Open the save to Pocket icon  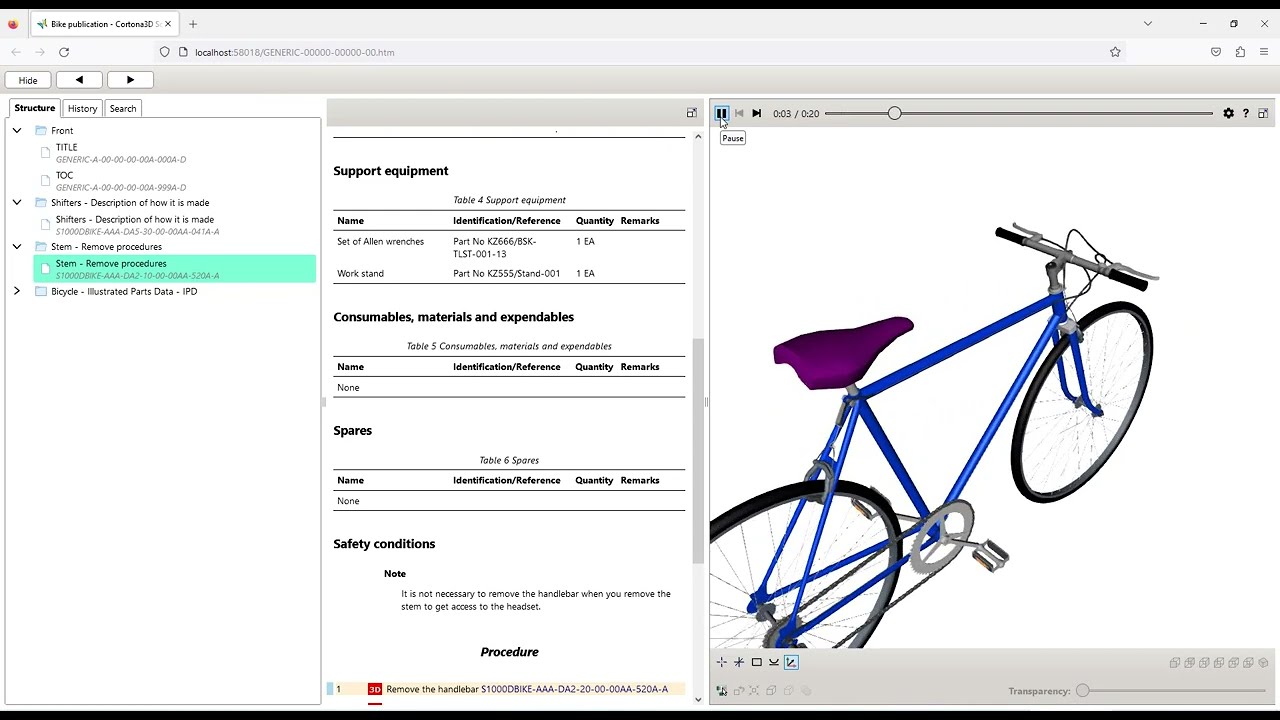[1216, 52]
